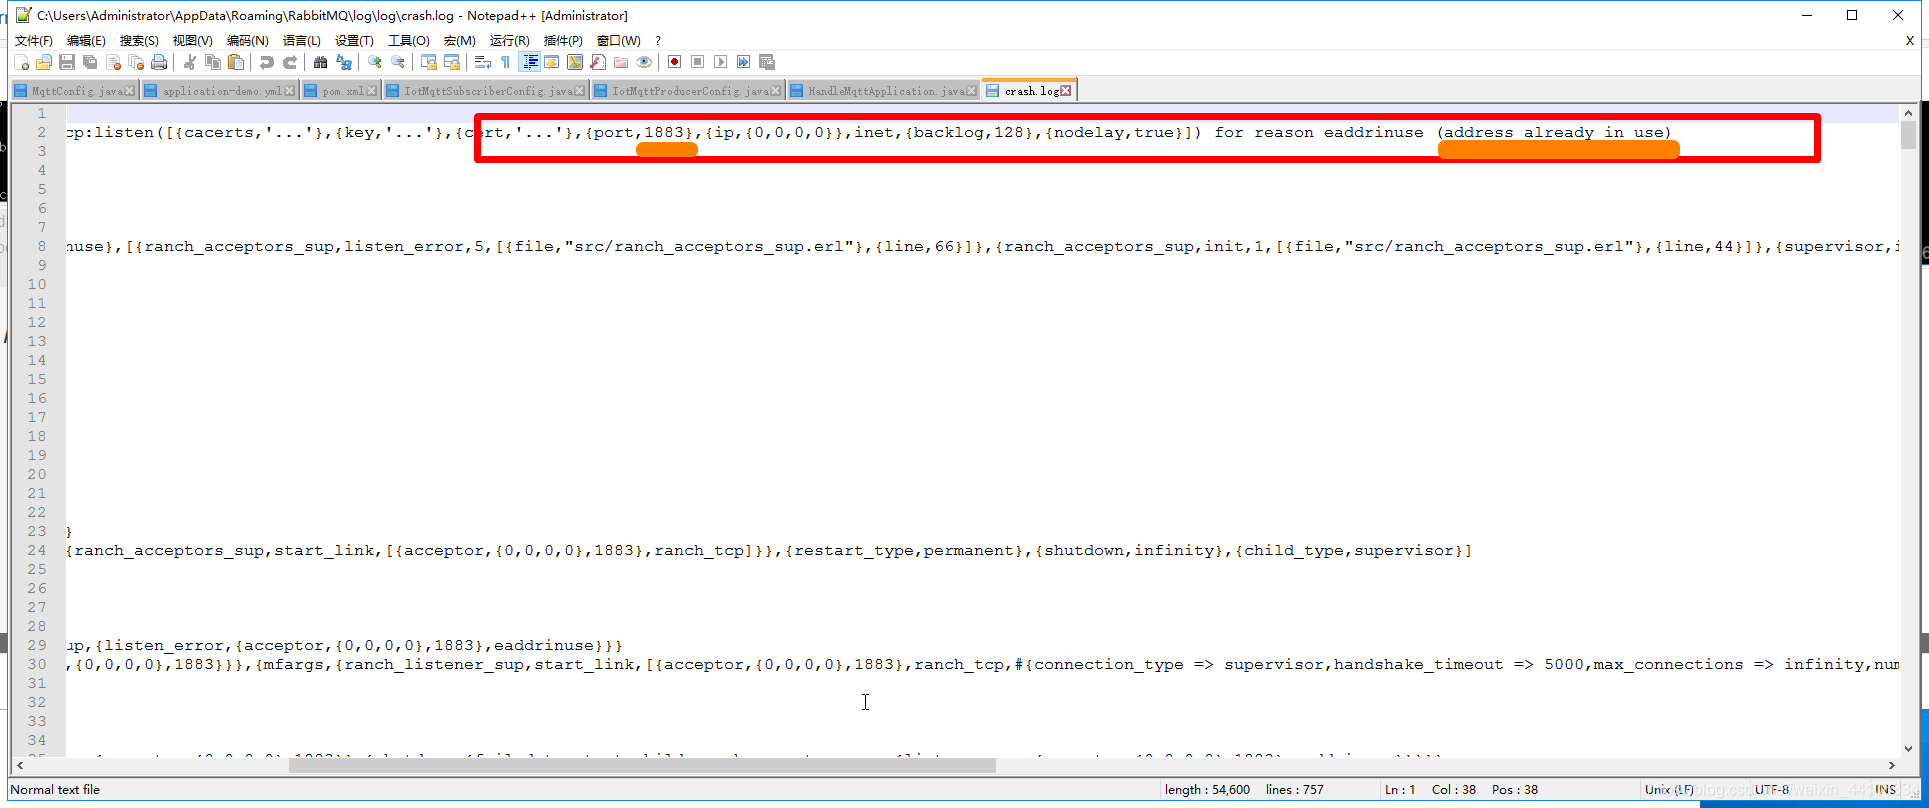Click the Redo arrow icon
Screen dimensions: 1929x808
[290, 62]
